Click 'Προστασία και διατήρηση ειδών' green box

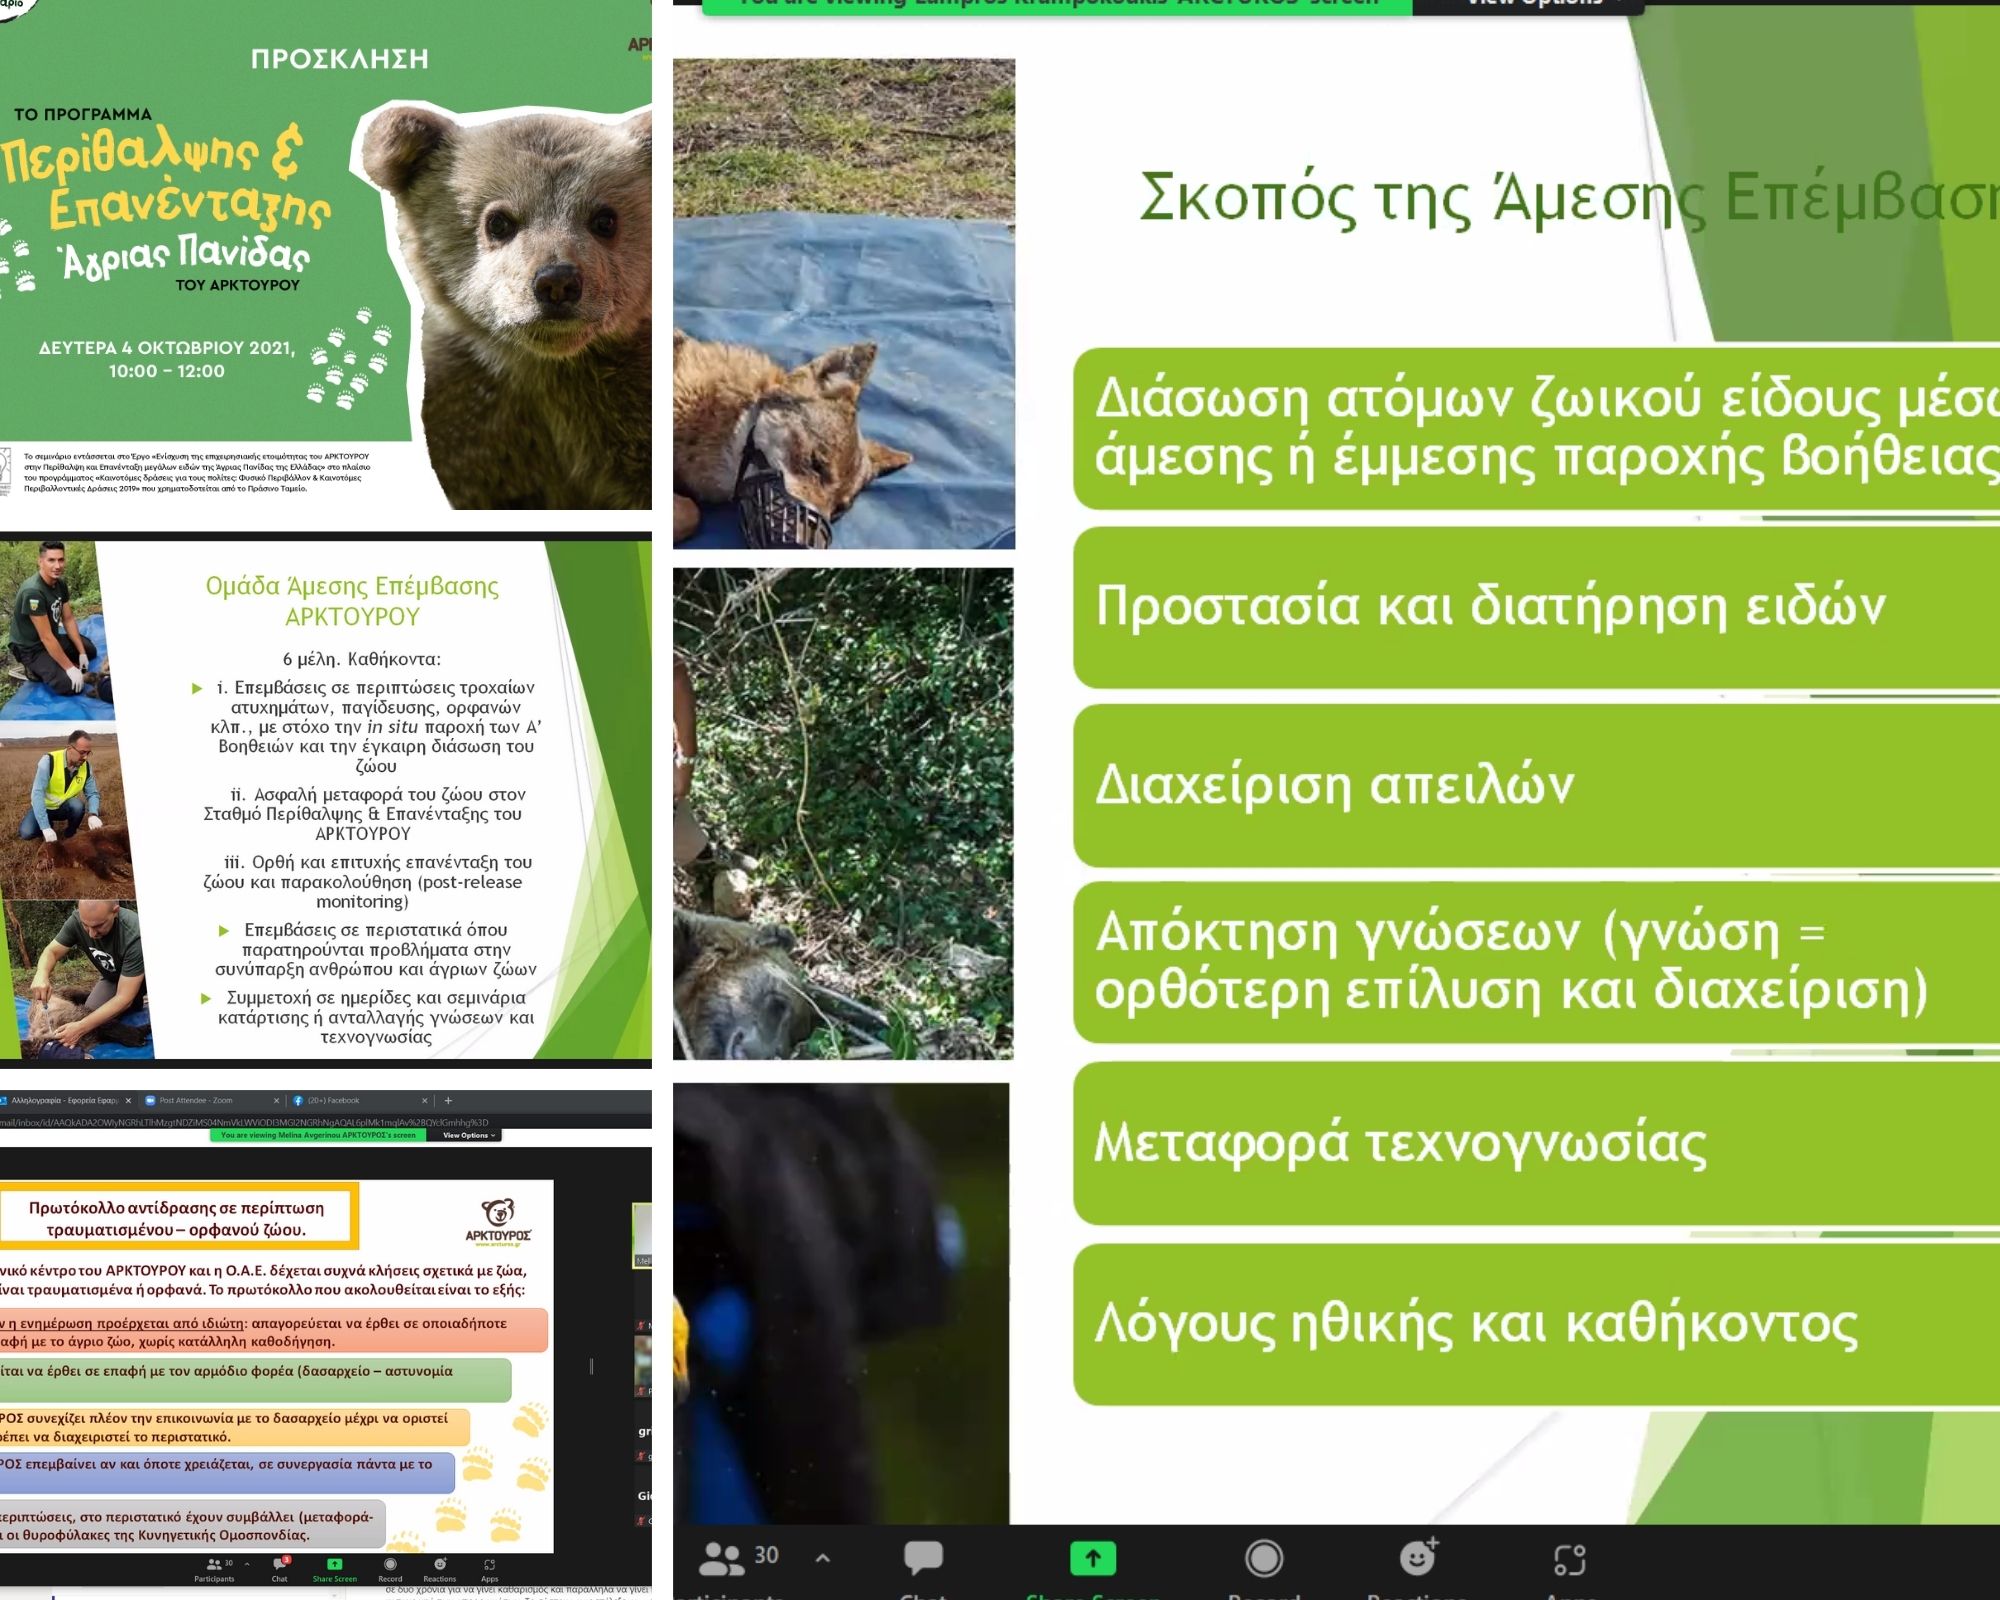pos(1536,607)
